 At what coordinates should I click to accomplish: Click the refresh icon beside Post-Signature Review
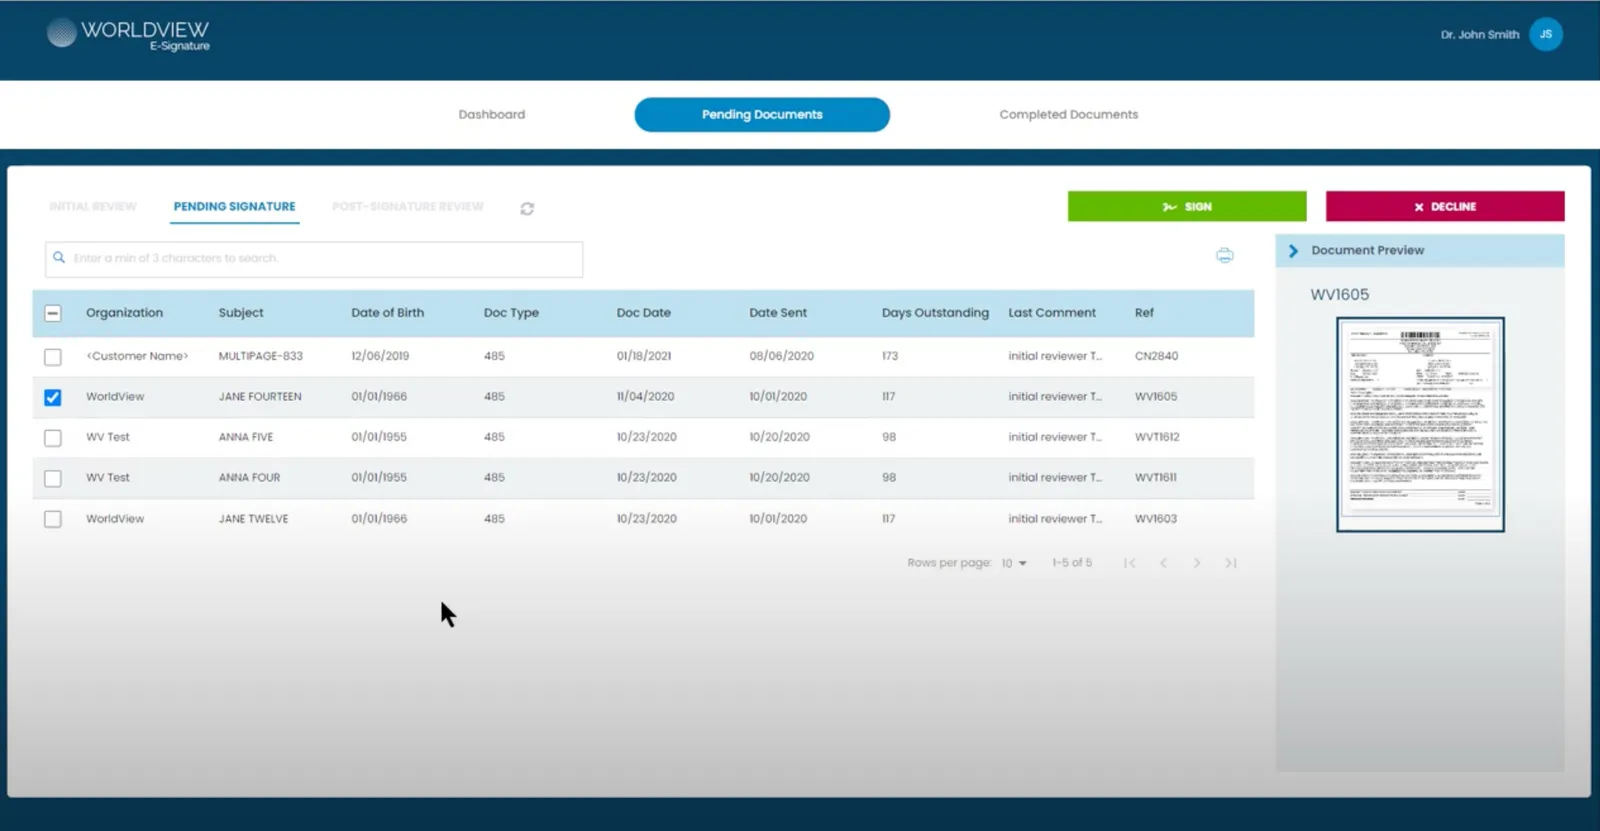point(527,208)
